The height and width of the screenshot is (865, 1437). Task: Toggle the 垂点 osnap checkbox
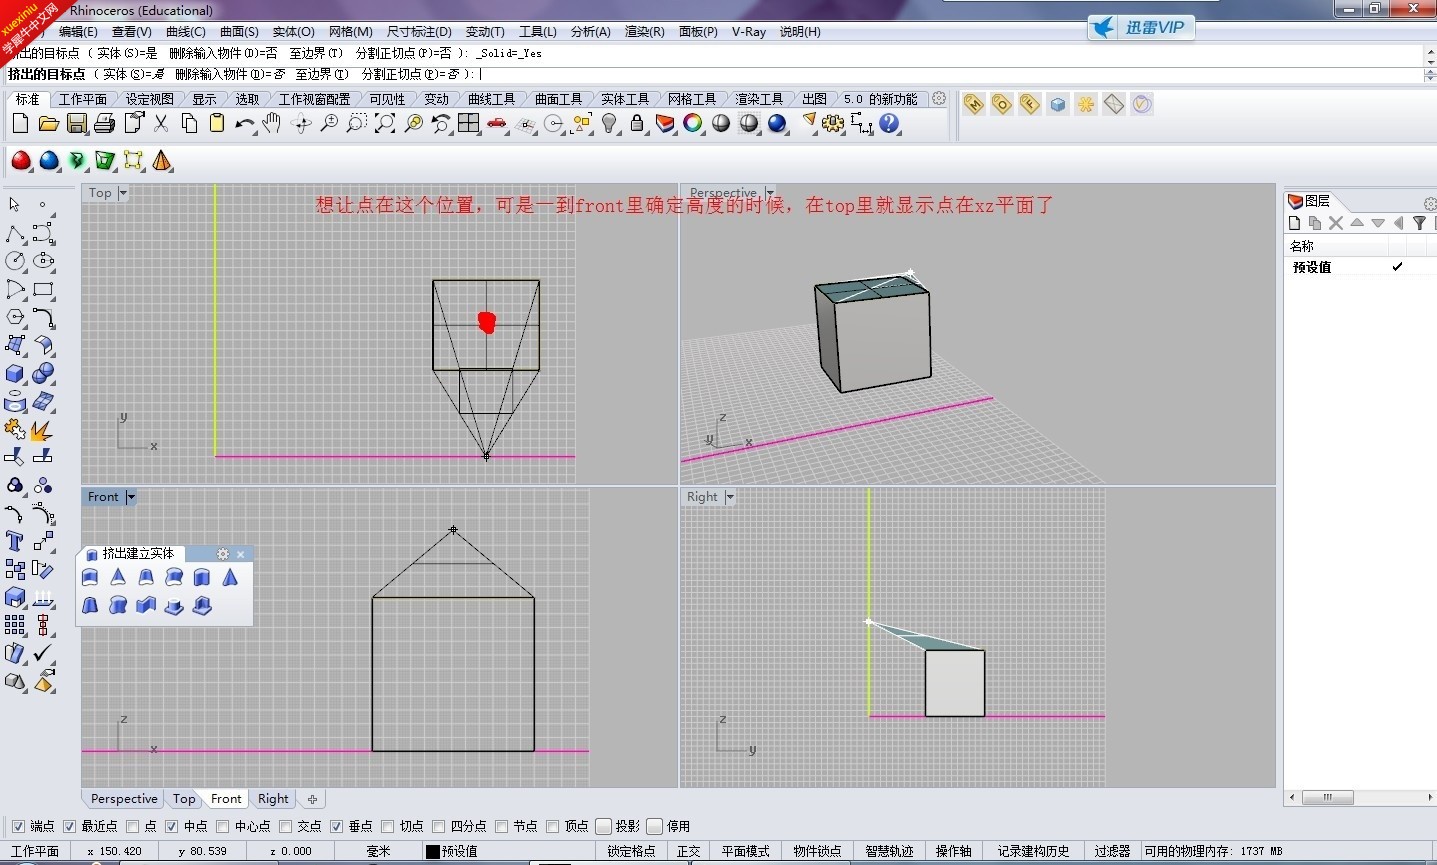tap(336, 826)
